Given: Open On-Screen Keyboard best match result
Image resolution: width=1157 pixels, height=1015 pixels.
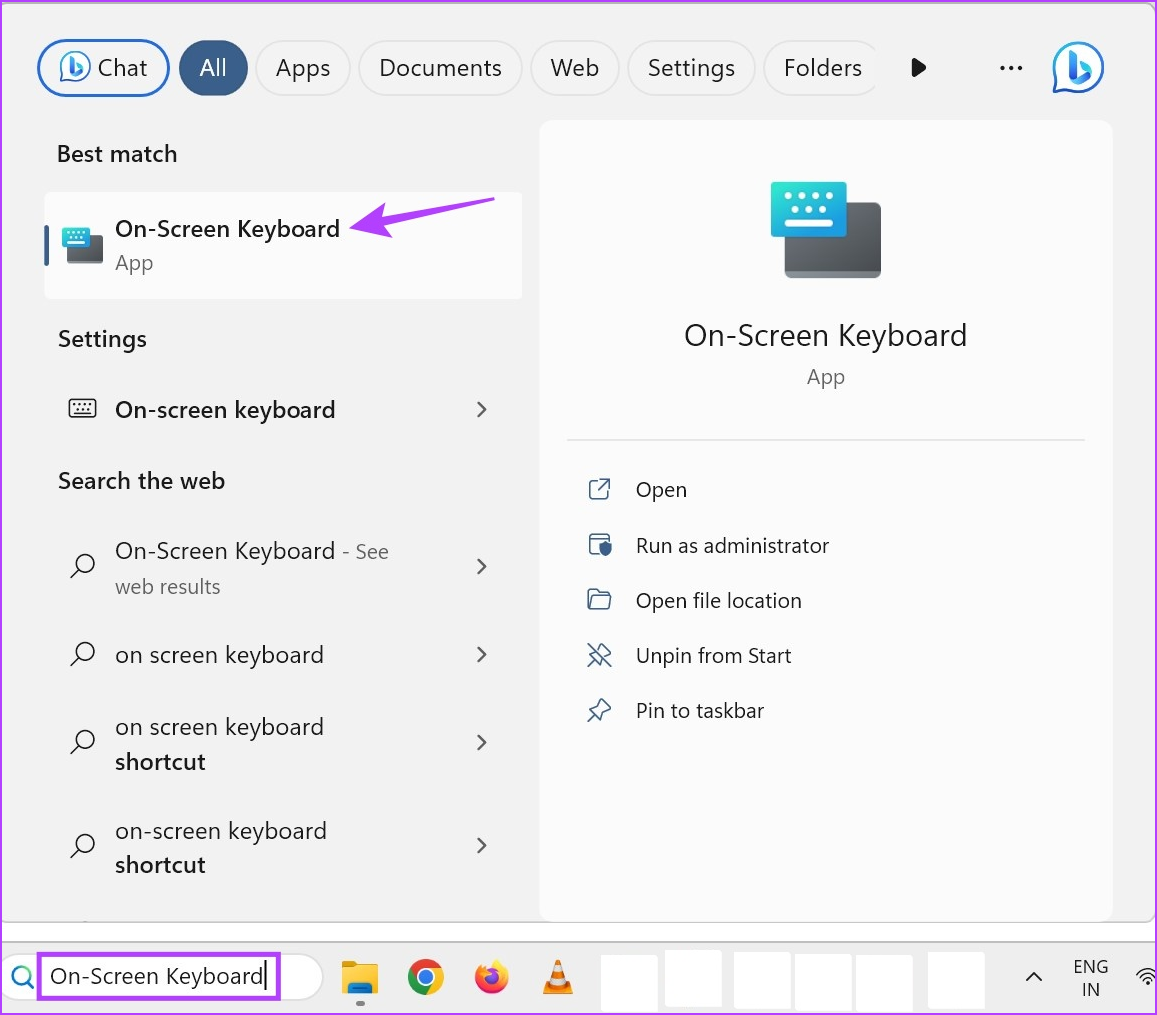Looking at the screenshot, I should 283,245.
